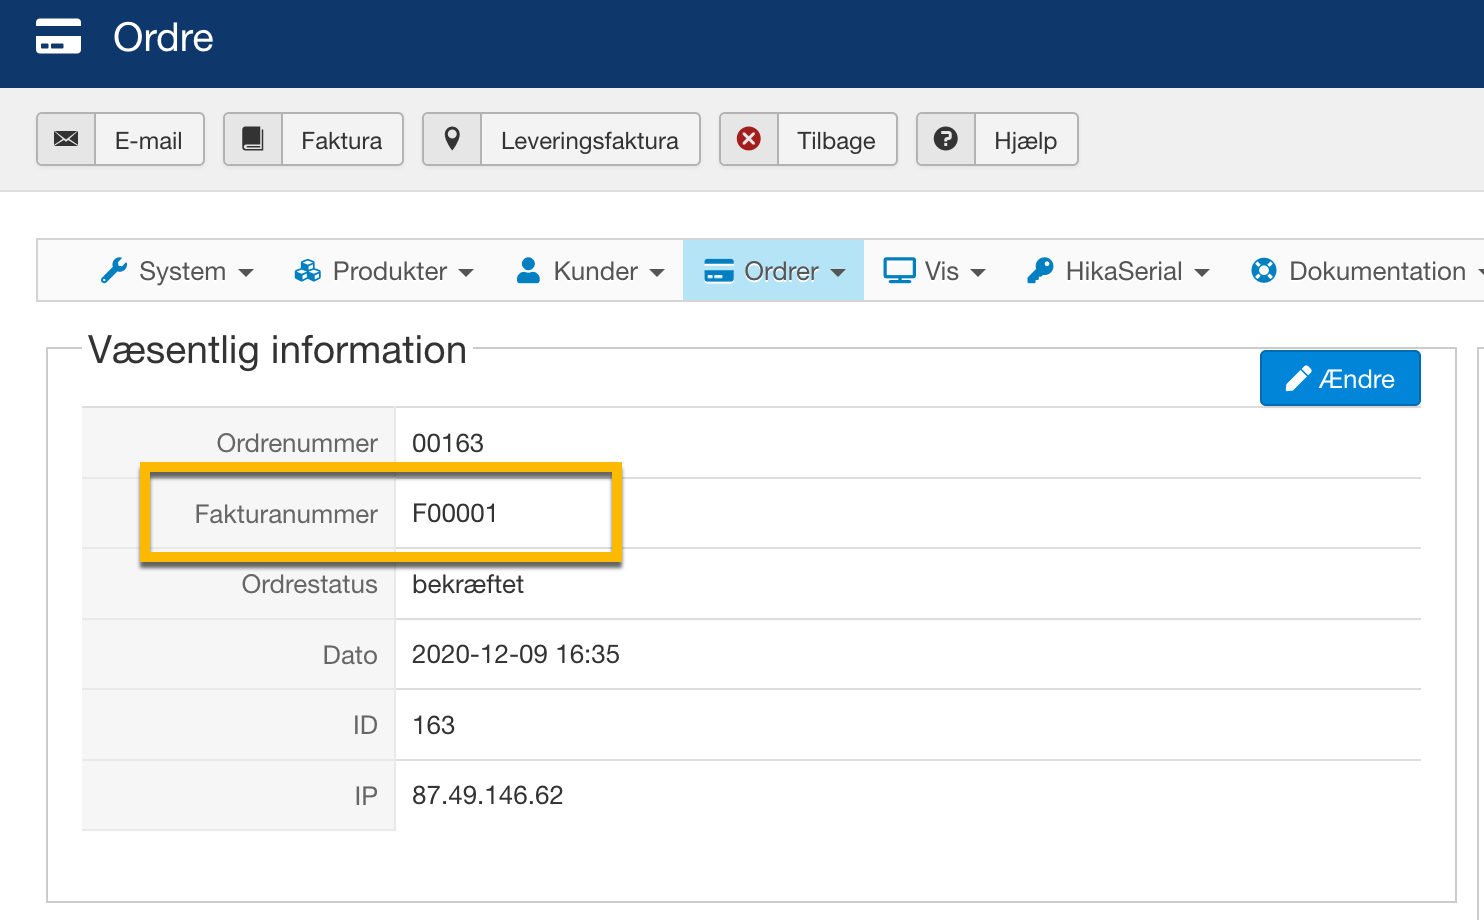Click the Ordre page title
This screenshot has height=920, width=1484.
(163, 38)
